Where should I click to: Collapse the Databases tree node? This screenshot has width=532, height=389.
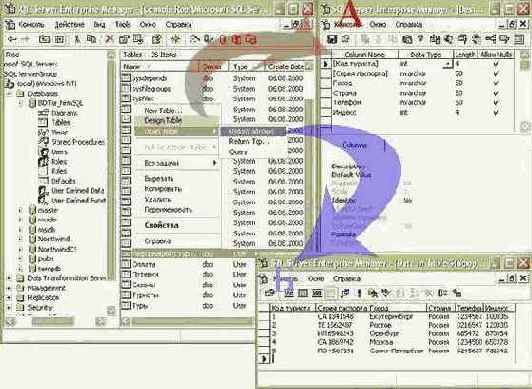(x=11, y=94)
